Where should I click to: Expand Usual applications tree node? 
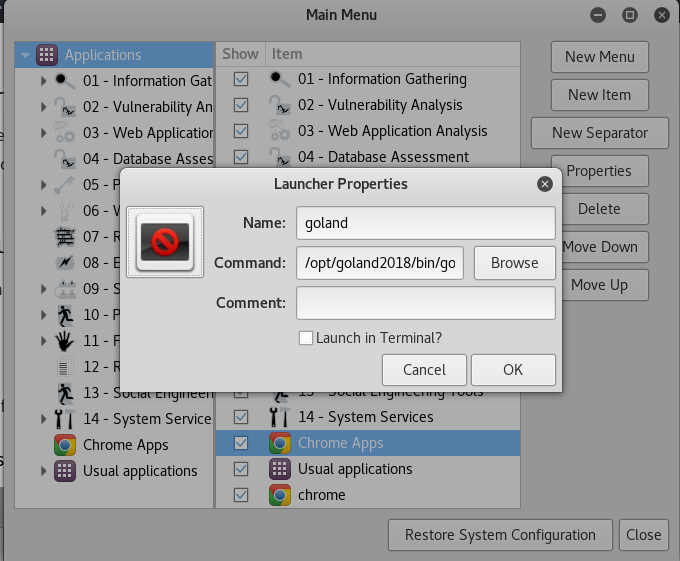click(43, 471)
